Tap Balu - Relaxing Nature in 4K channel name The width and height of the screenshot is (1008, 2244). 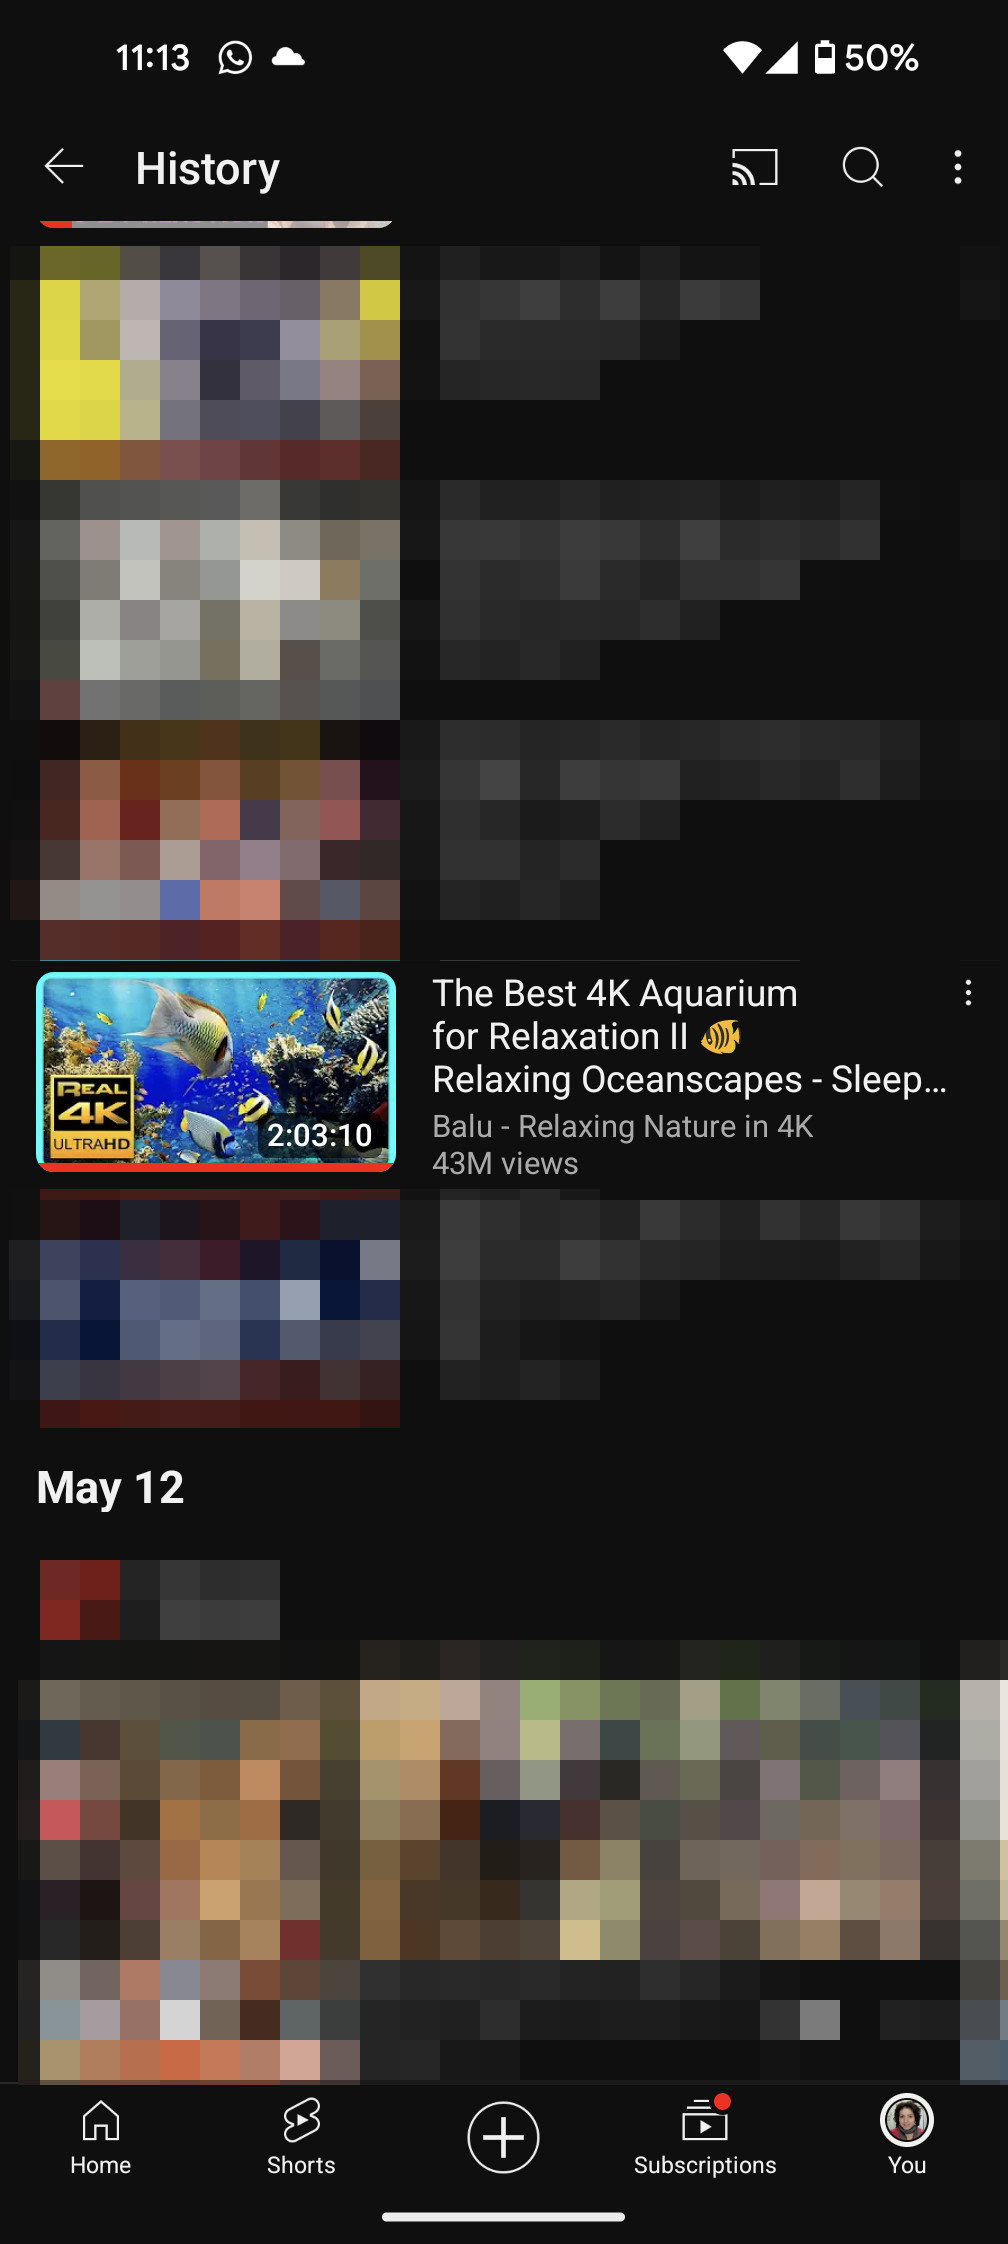coord(622,1126)
